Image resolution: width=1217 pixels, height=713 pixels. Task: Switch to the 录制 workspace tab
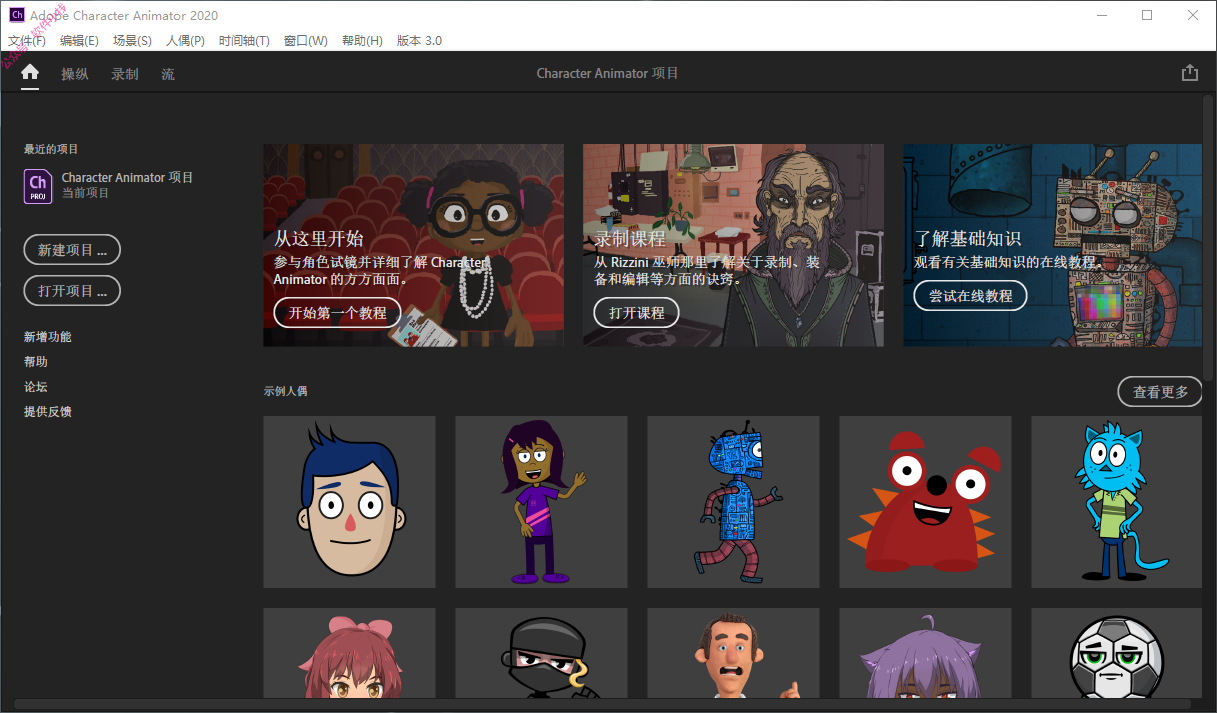coord(125,74)
